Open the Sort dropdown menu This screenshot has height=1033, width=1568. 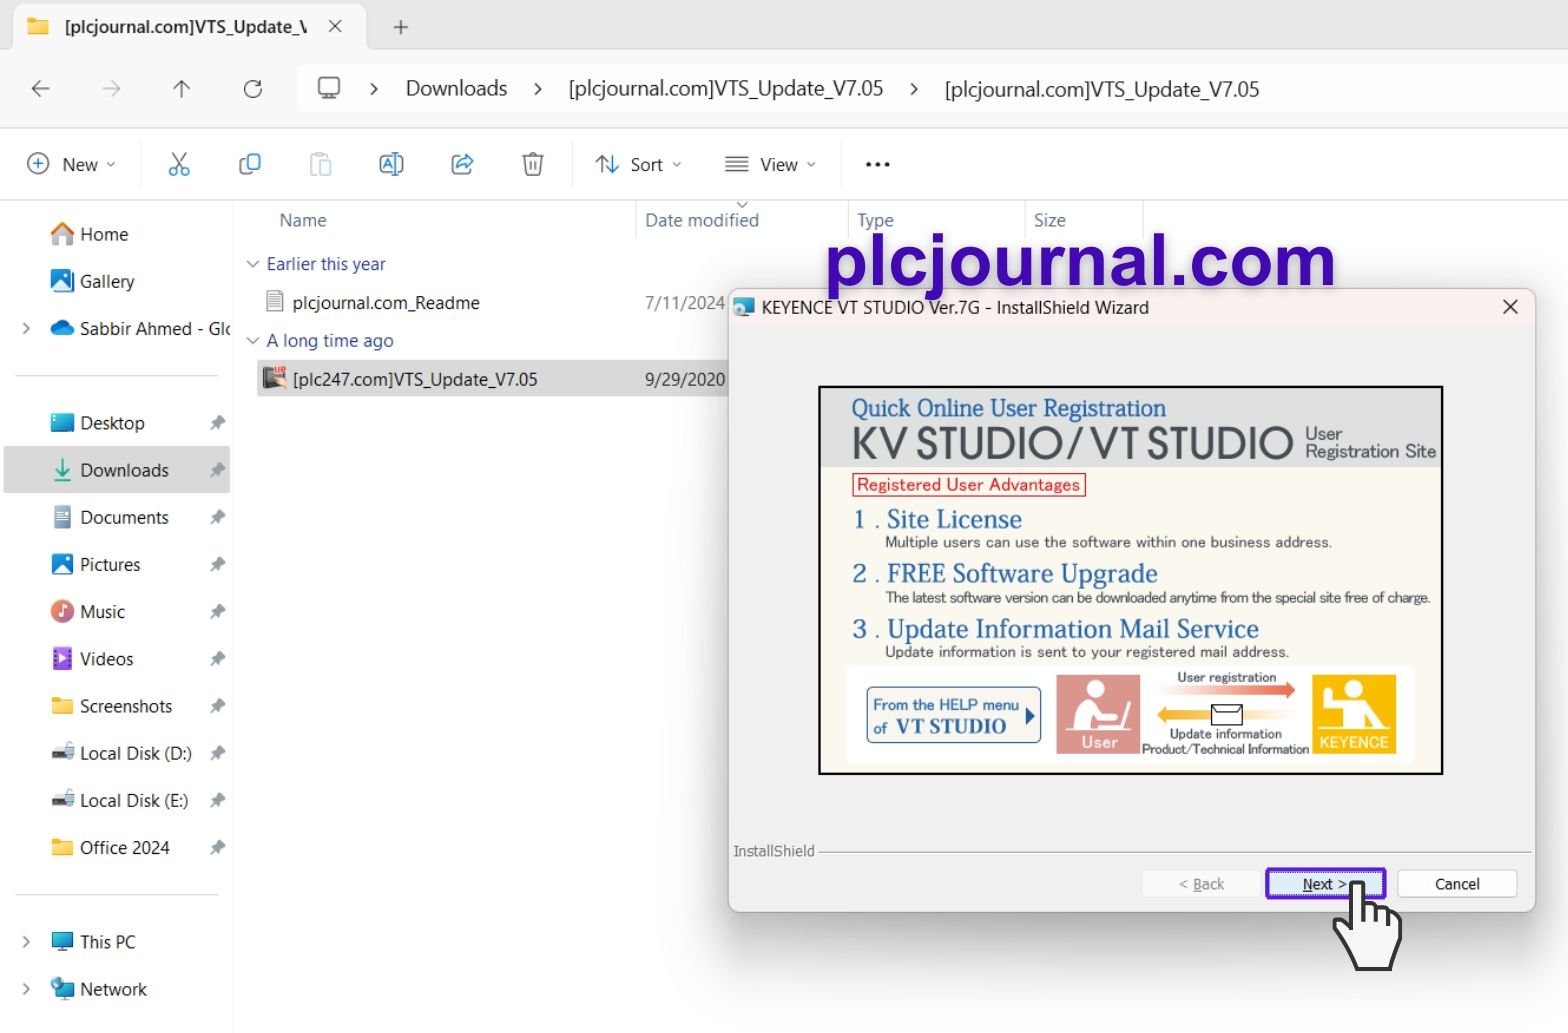coord(638,164)
